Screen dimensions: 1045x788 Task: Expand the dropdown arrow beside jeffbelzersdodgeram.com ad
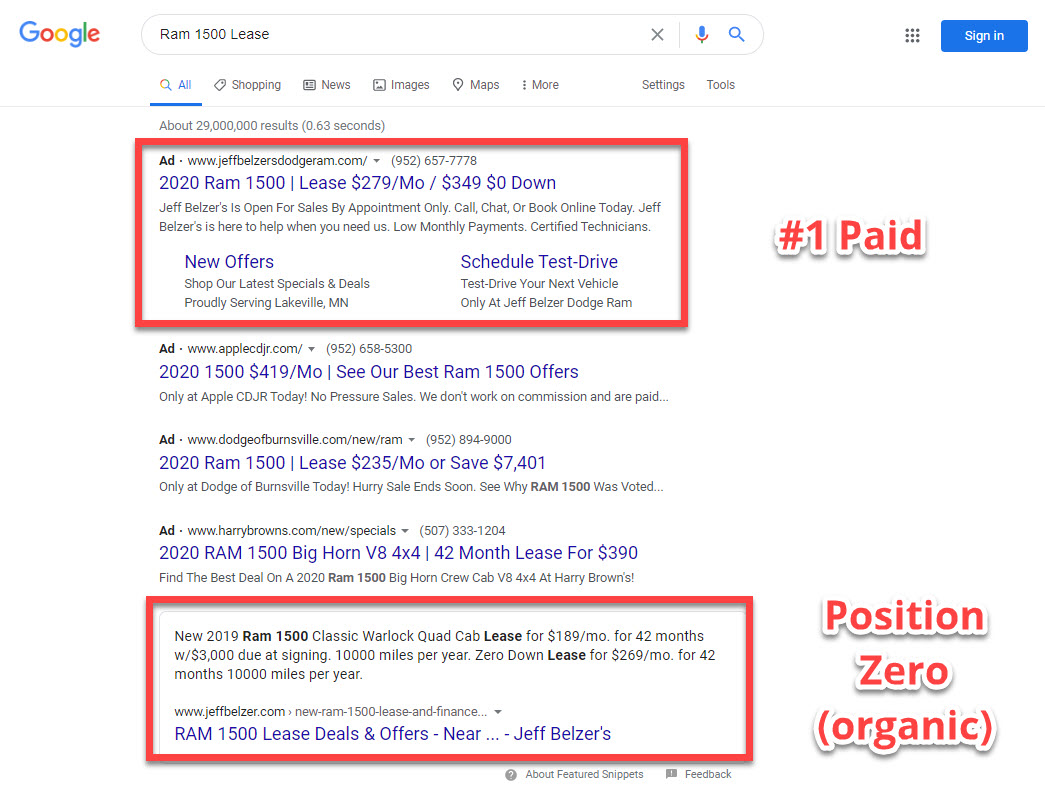pyautogui.click(x=377, y=161)
